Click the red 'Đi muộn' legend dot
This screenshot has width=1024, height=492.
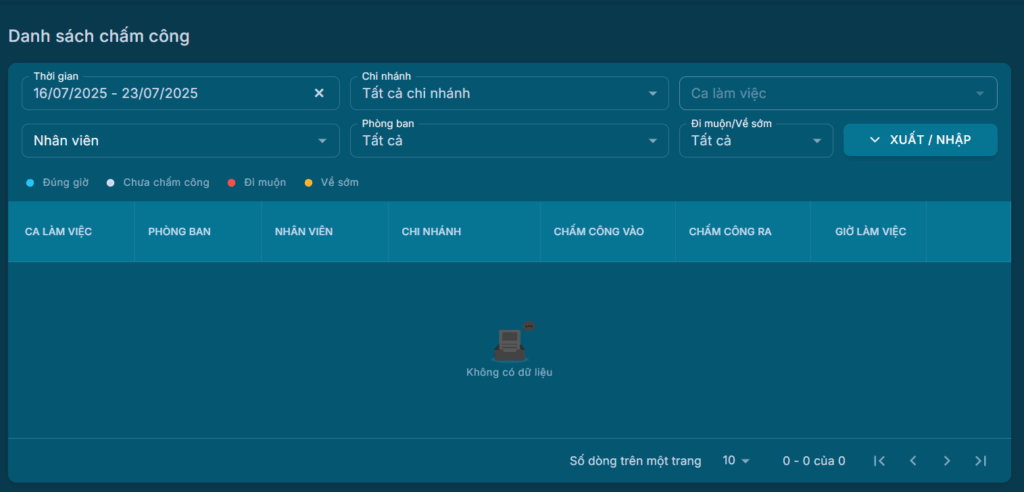click(231, 183)
